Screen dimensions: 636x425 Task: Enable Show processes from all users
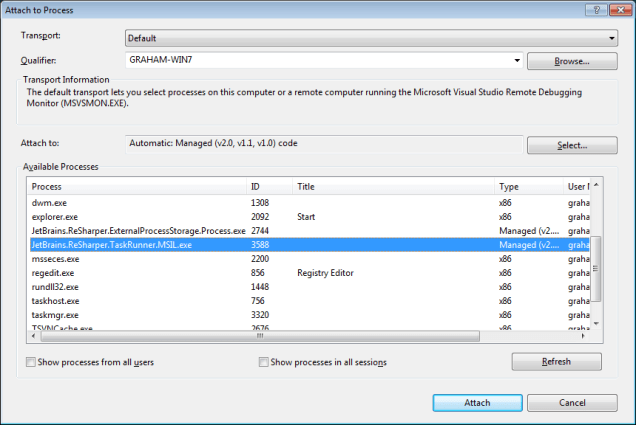tap(31, 362)
